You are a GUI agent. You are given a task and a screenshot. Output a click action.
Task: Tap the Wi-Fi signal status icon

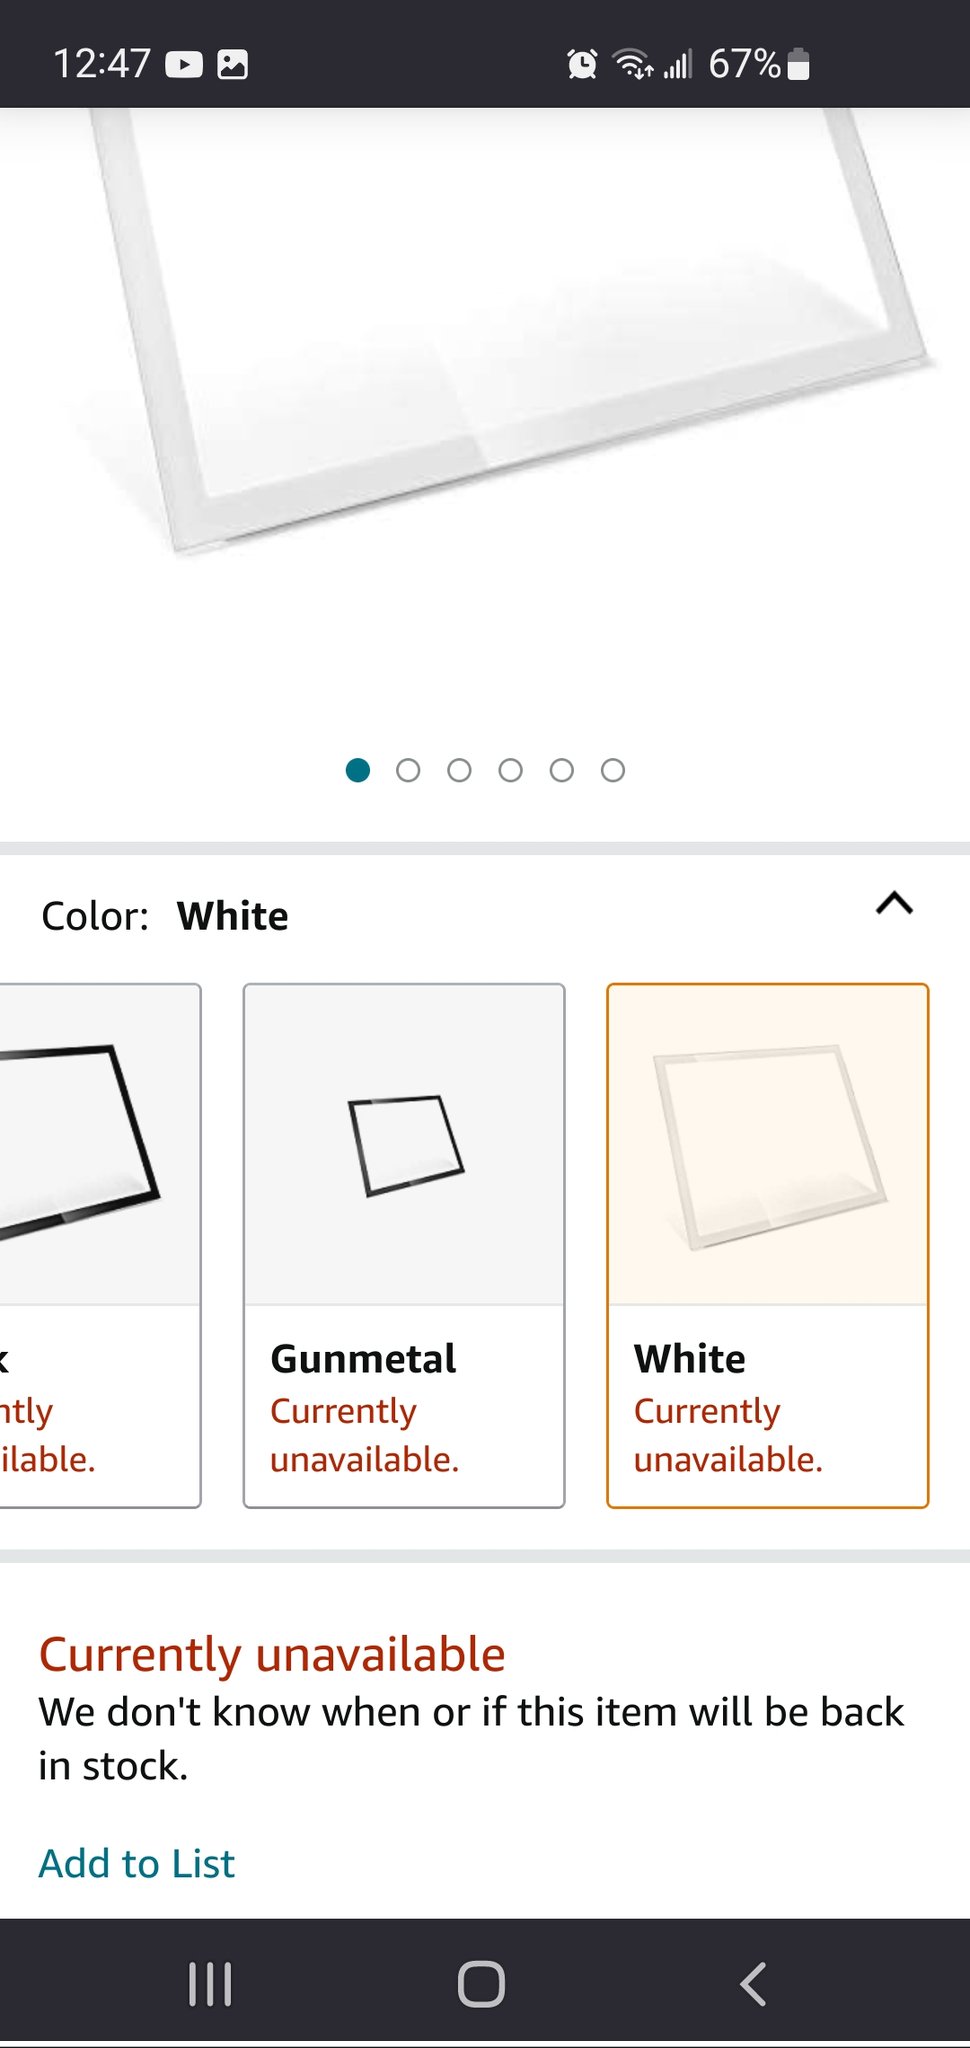tap(633, 64)
